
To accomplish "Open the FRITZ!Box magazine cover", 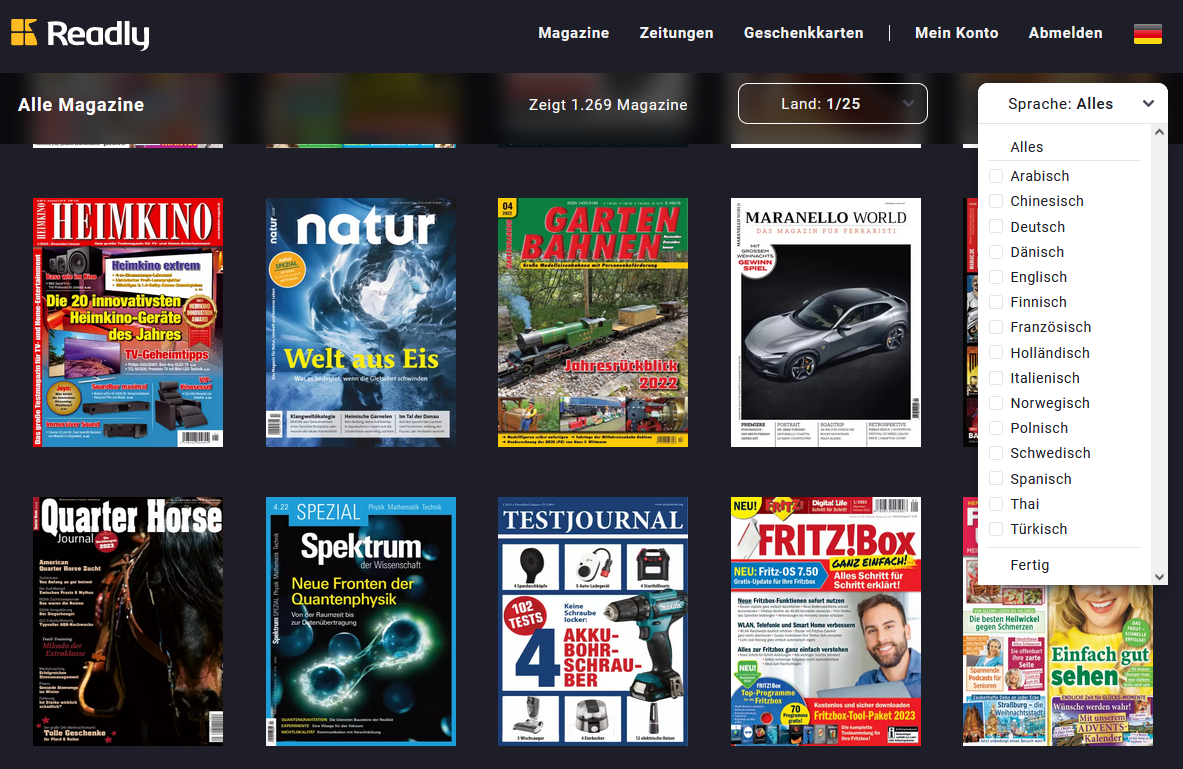I will click(826, 621).
